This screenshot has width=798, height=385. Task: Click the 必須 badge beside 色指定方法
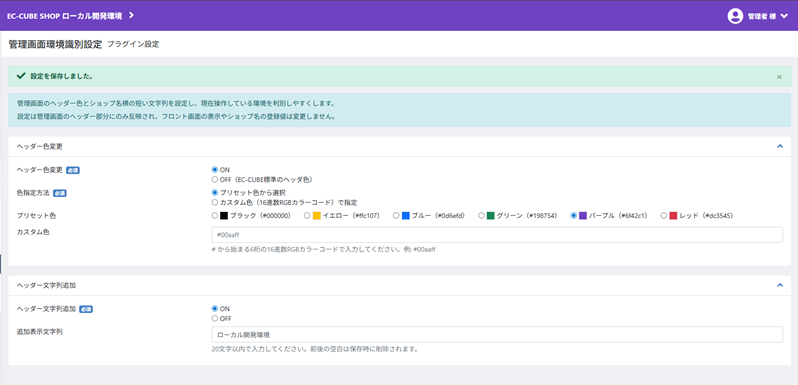60,194
